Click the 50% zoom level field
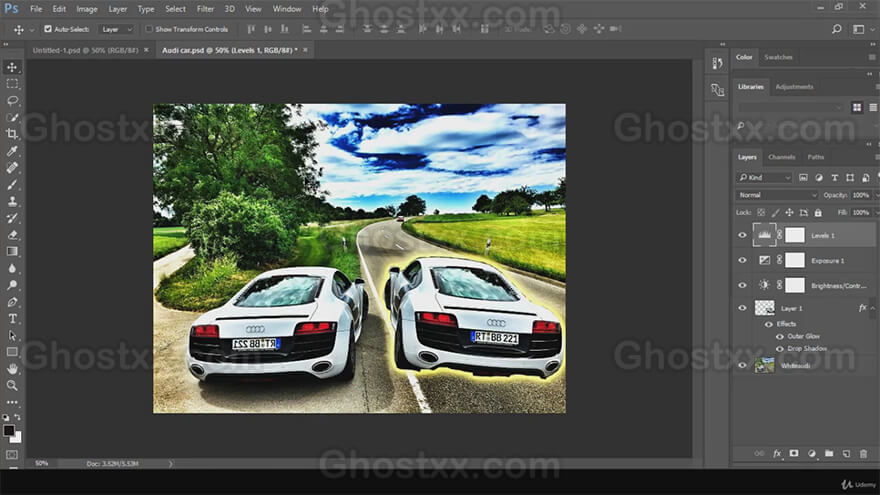 pyautogui.click(x=42, y=464)
